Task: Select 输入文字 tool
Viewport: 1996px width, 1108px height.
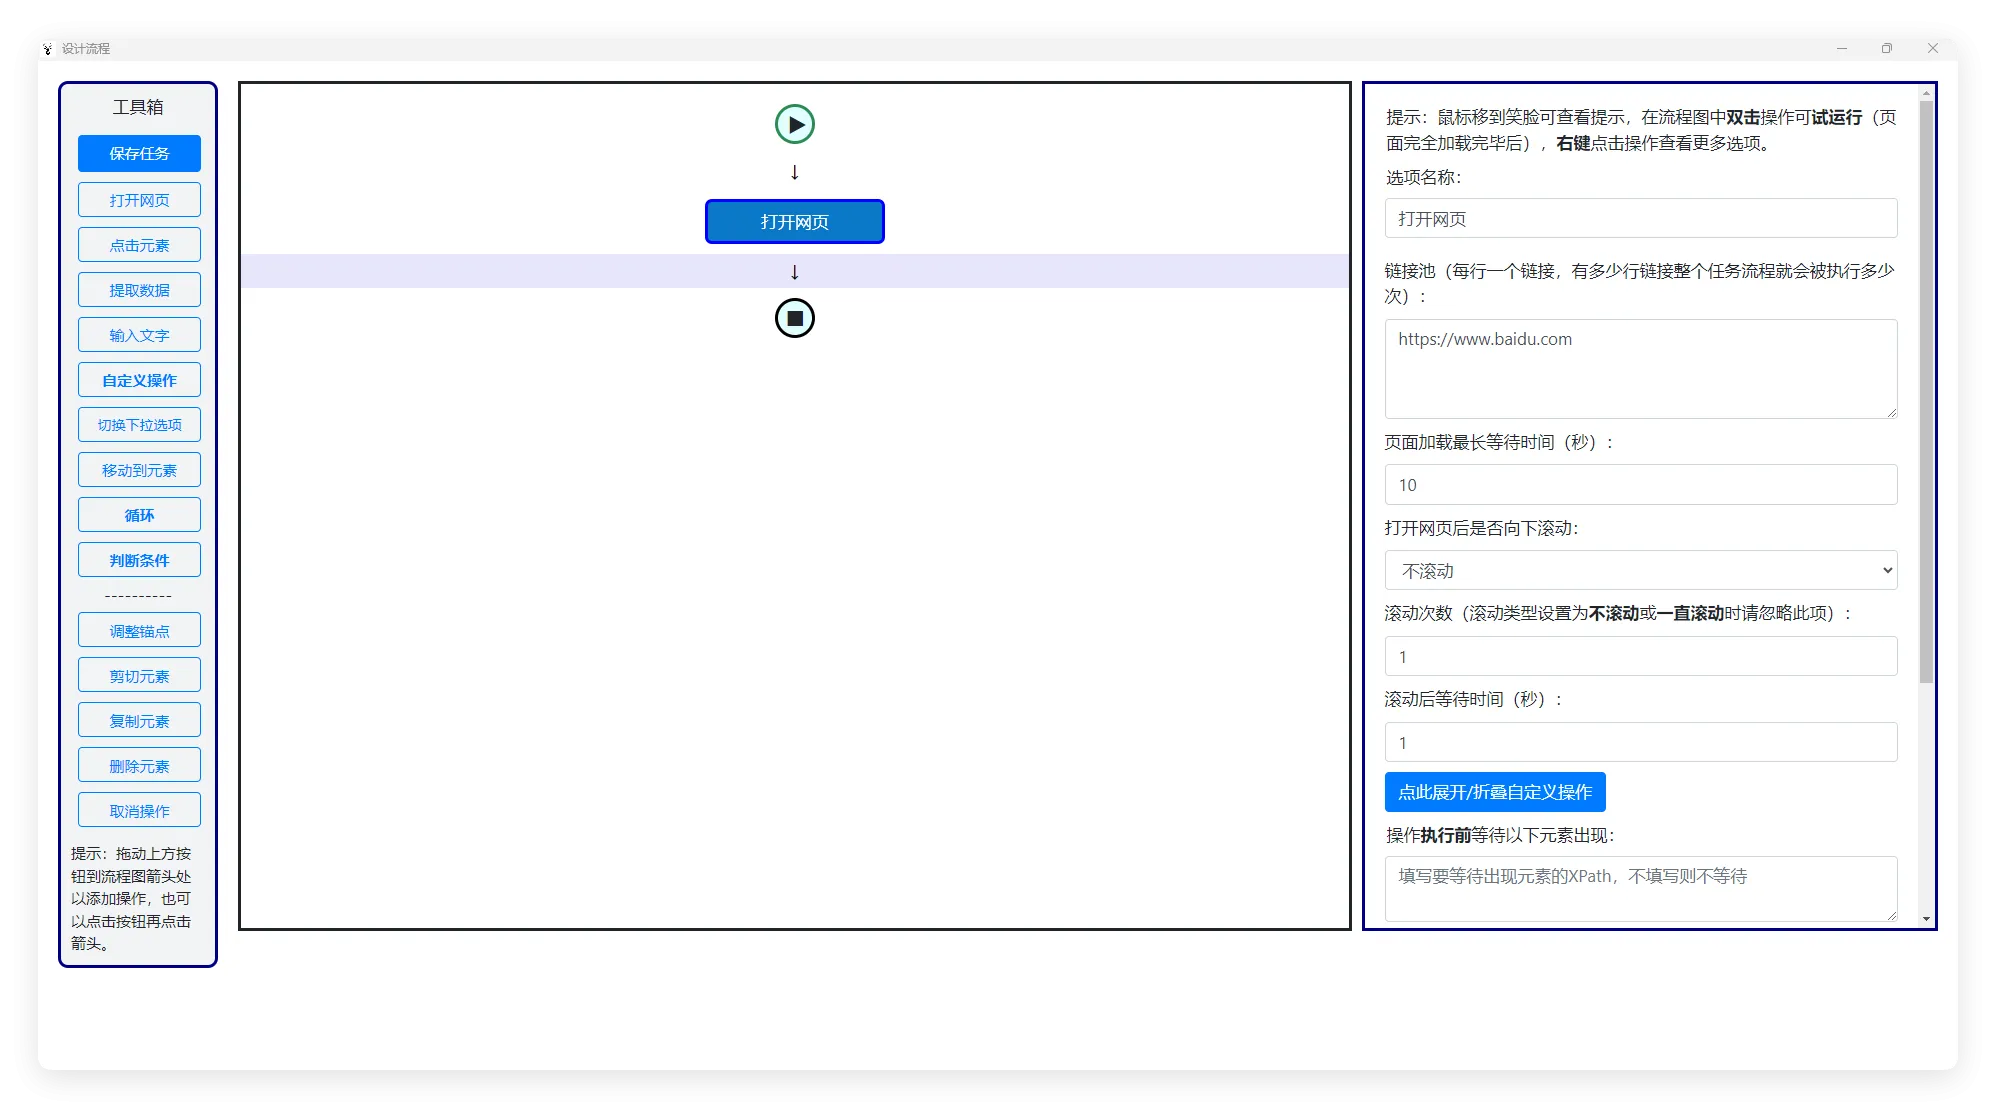Action: click(x=139, y=334)
